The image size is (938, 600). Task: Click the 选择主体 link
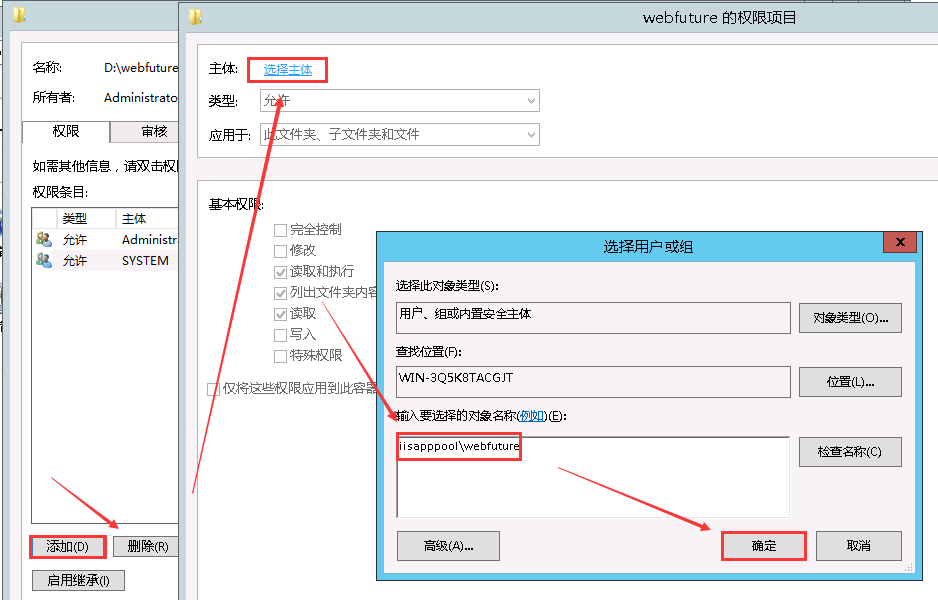(x=288, y=70)
